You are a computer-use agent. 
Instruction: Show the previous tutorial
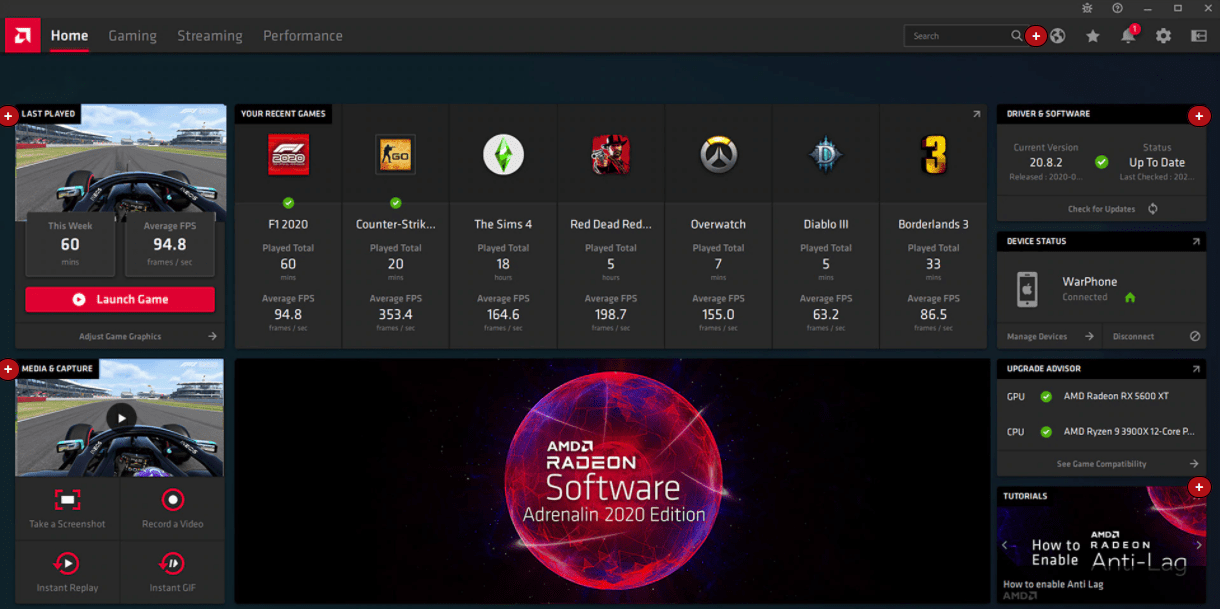pos(1005,545)
